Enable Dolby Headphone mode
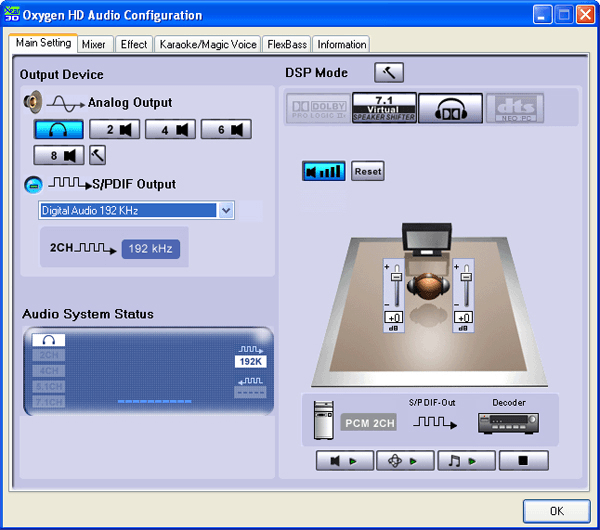 [x=450, y=108]
